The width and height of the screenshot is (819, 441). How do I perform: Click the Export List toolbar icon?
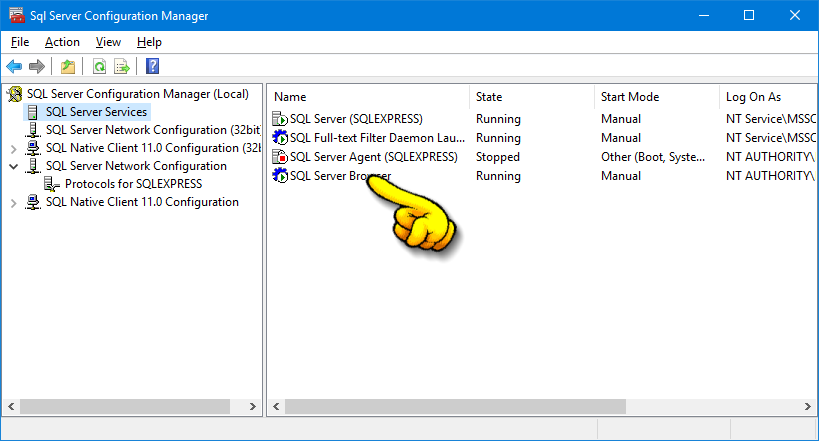(122, 66)
